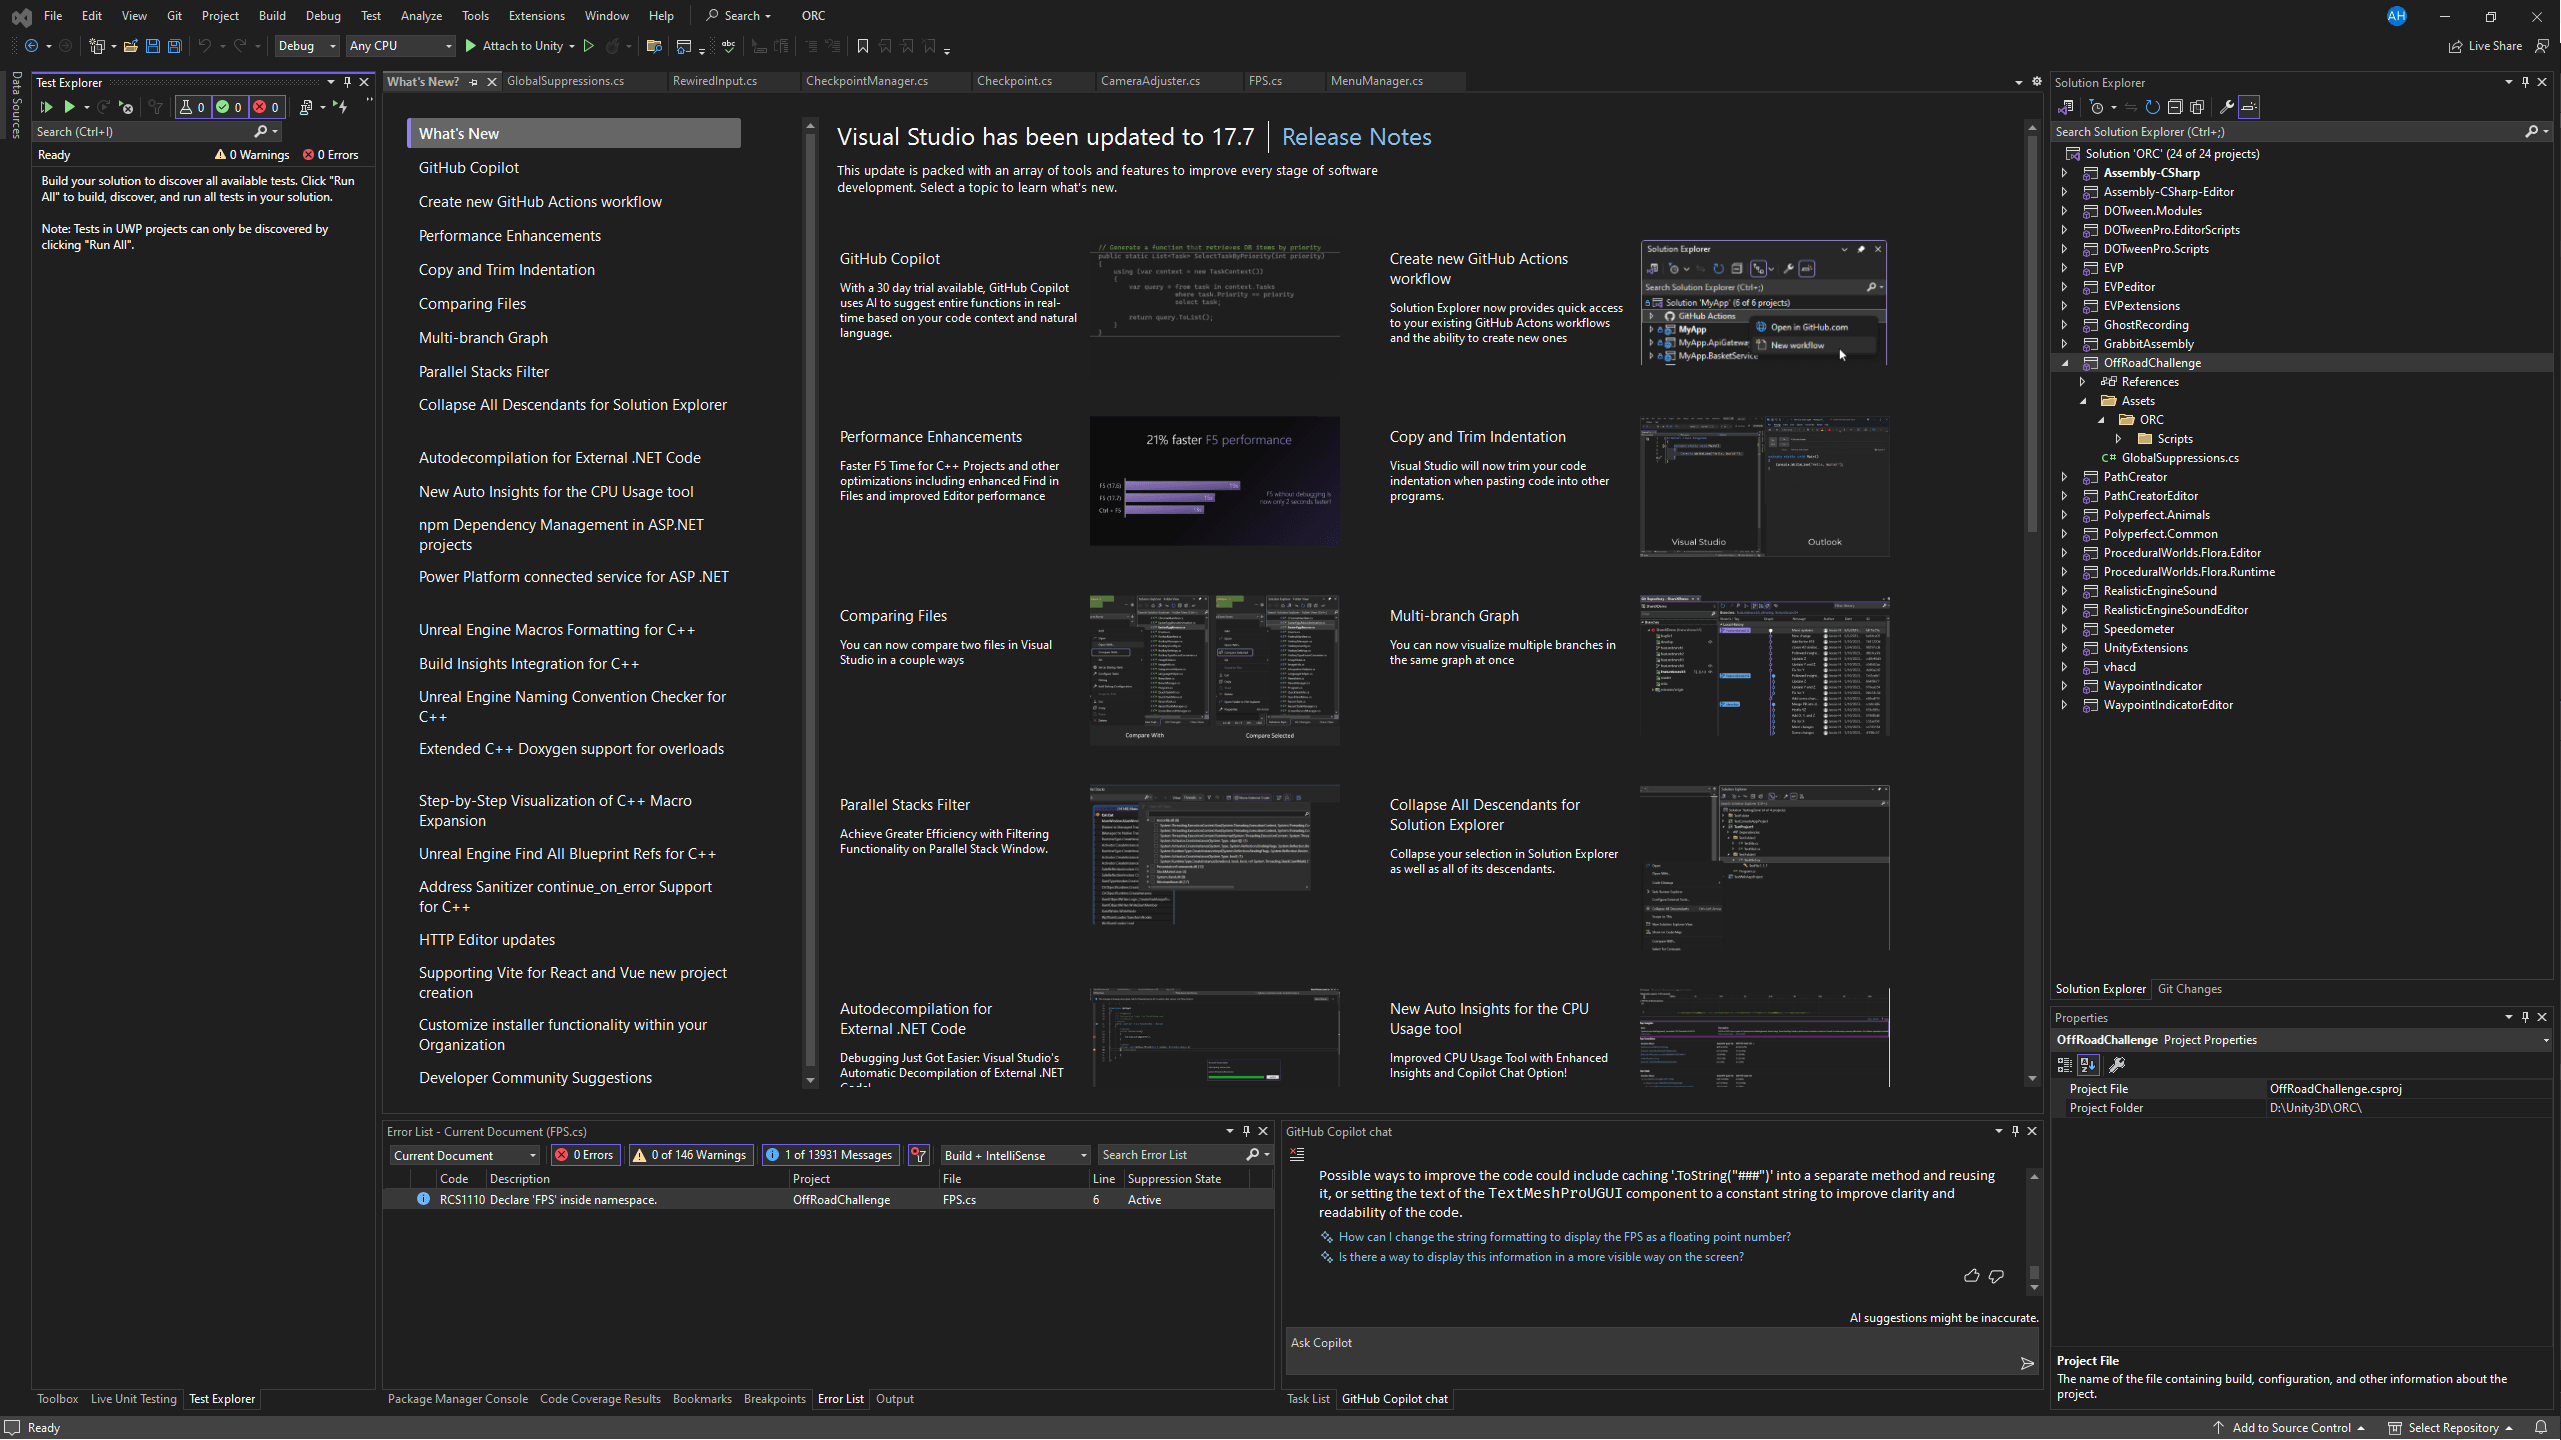Click Attach to Unity button
Image resolution: width=2561 pixels, height=1440 pixels.
[513, 46]
